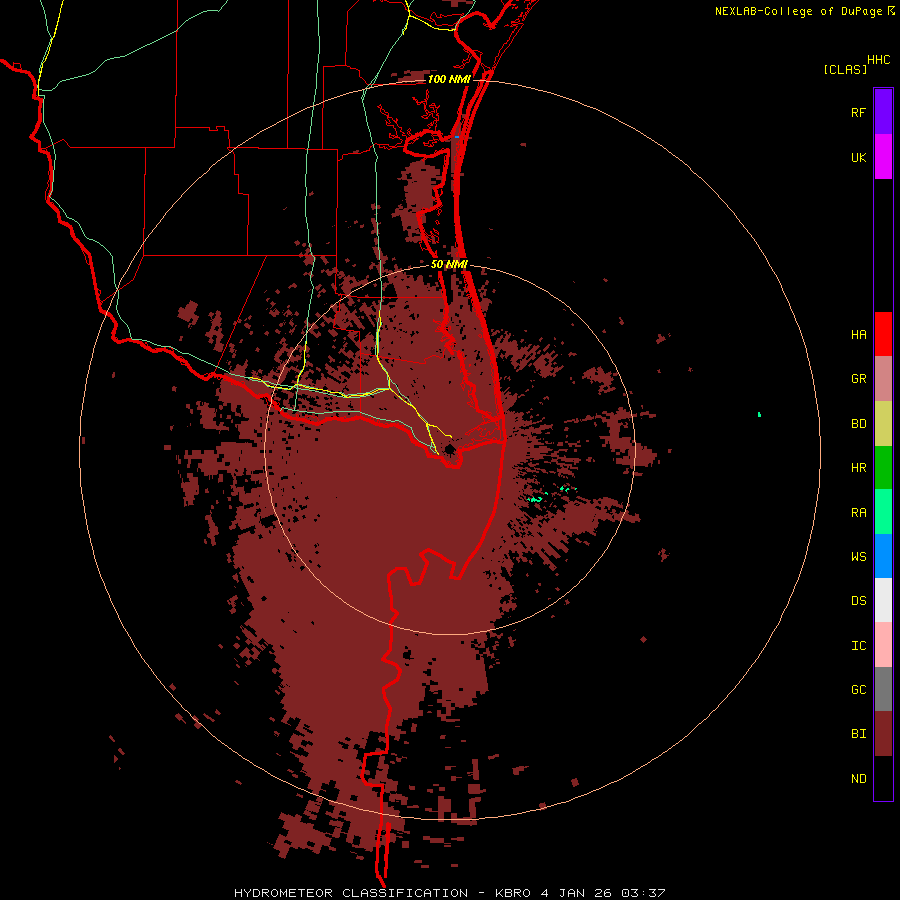Click the BD yellow legend swatch
The height and width of the screenshot is (900, 900).
coord(883,423)
